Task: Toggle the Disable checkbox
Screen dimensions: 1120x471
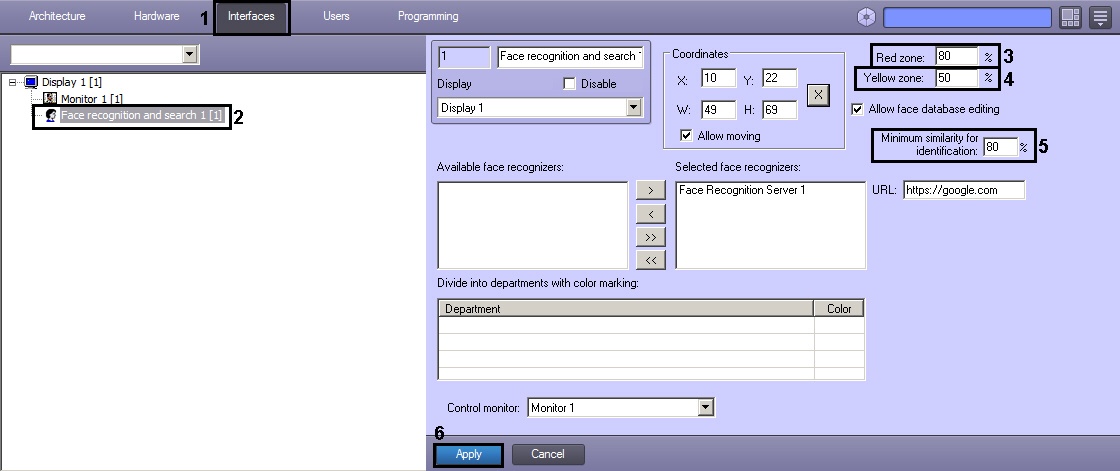Action: 569,84
